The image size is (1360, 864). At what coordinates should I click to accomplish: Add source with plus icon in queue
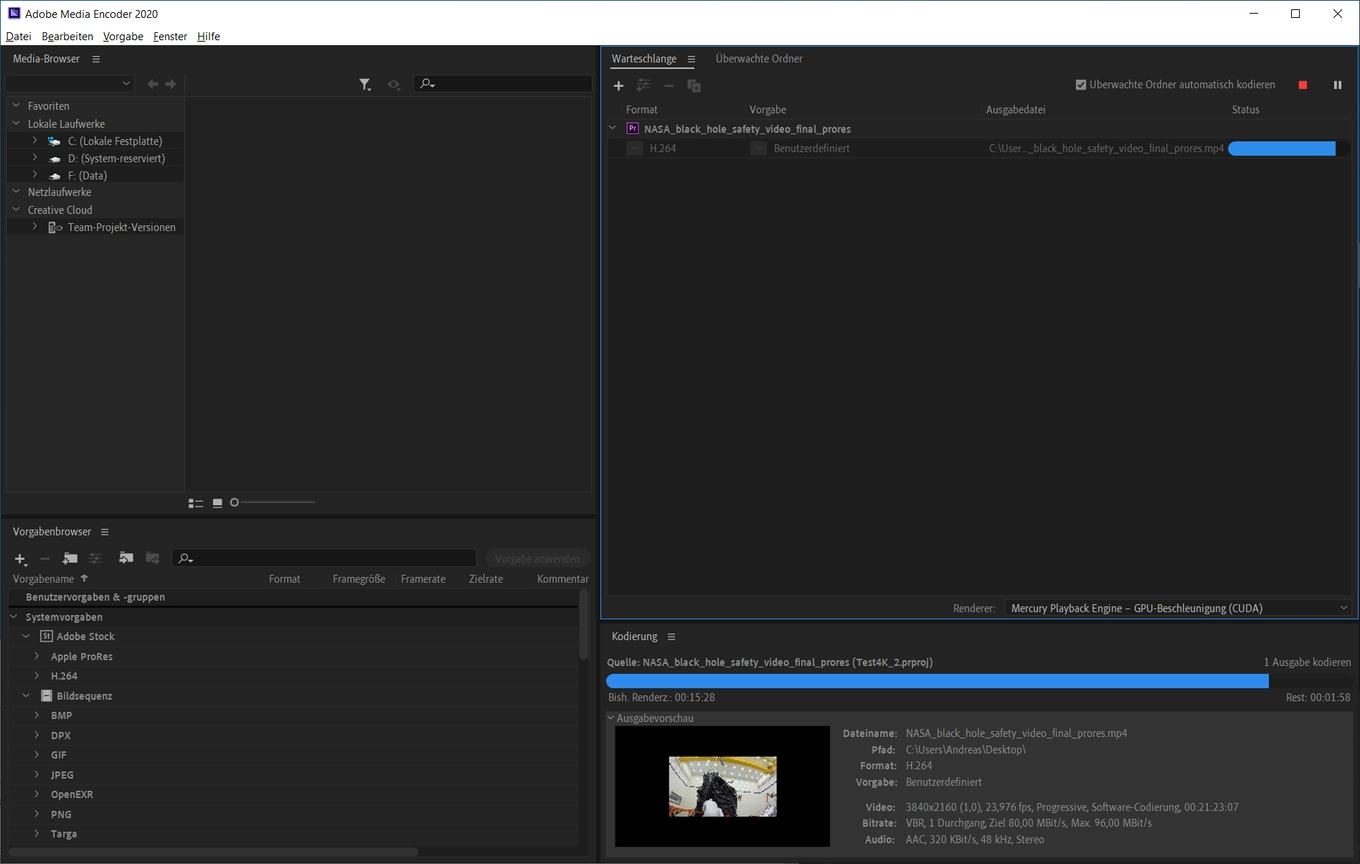click(618, 86)
